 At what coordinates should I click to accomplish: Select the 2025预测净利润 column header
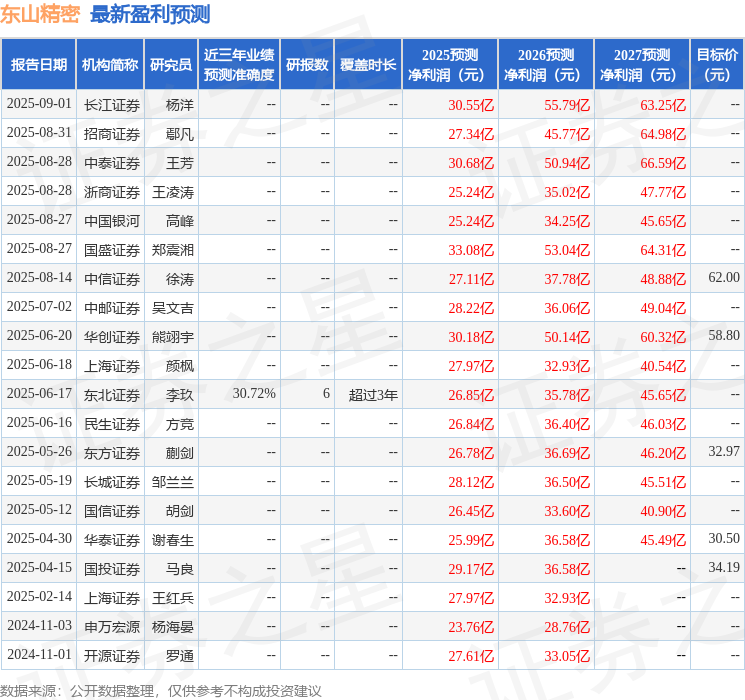pyautogui.click(x=450, y=65)
